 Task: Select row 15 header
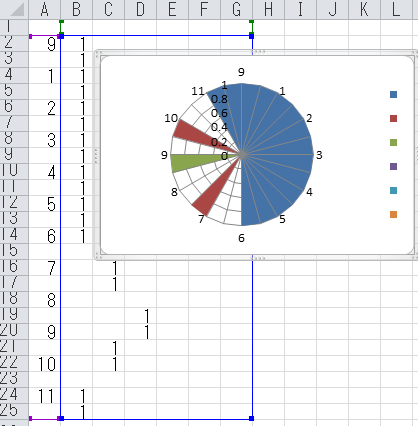pos(14,251)
